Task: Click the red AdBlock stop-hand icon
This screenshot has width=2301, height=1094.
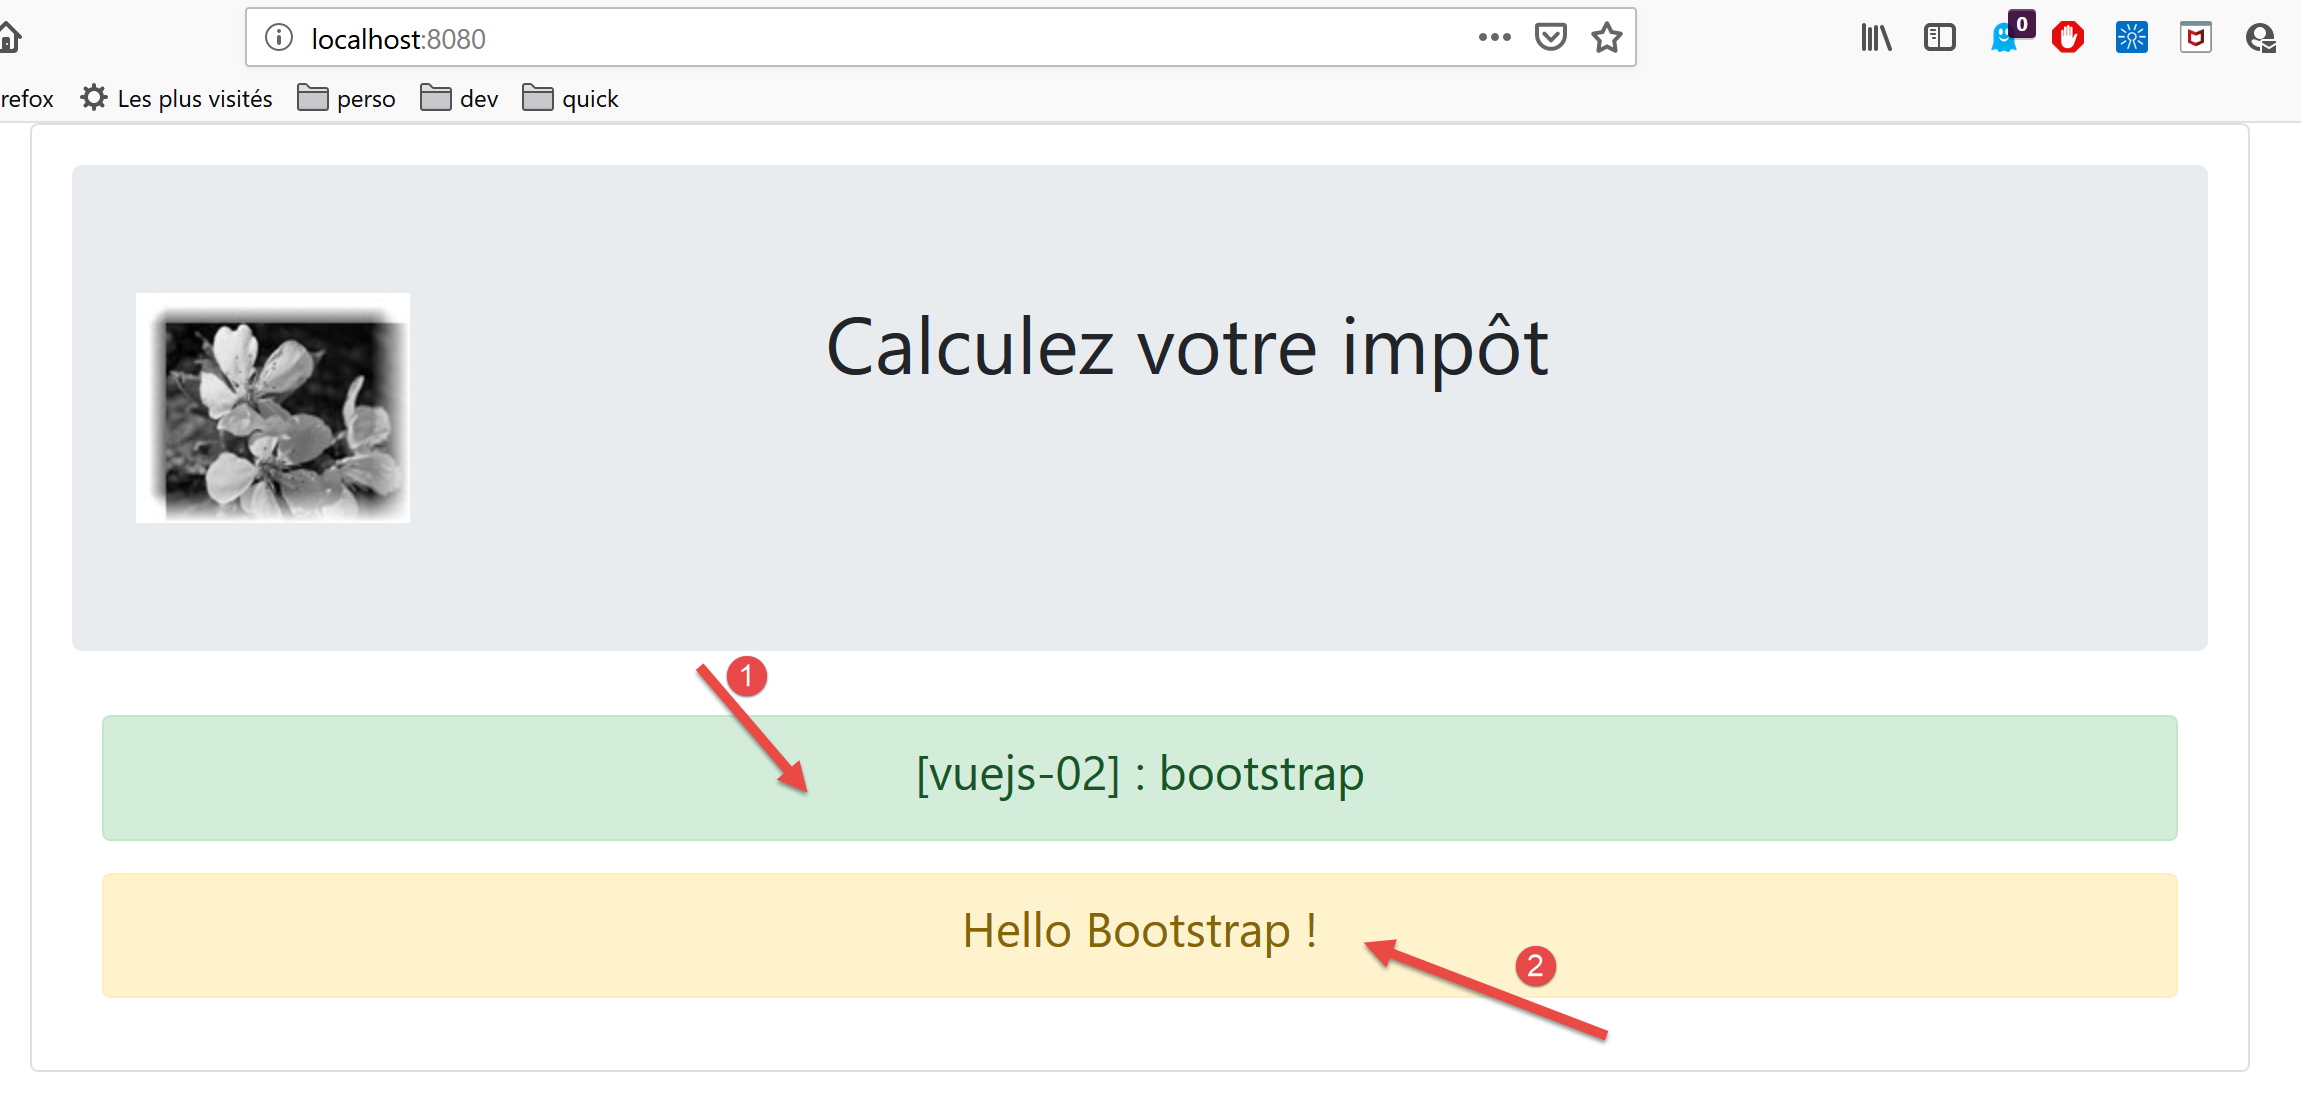Action: [x=2067, y=38]
